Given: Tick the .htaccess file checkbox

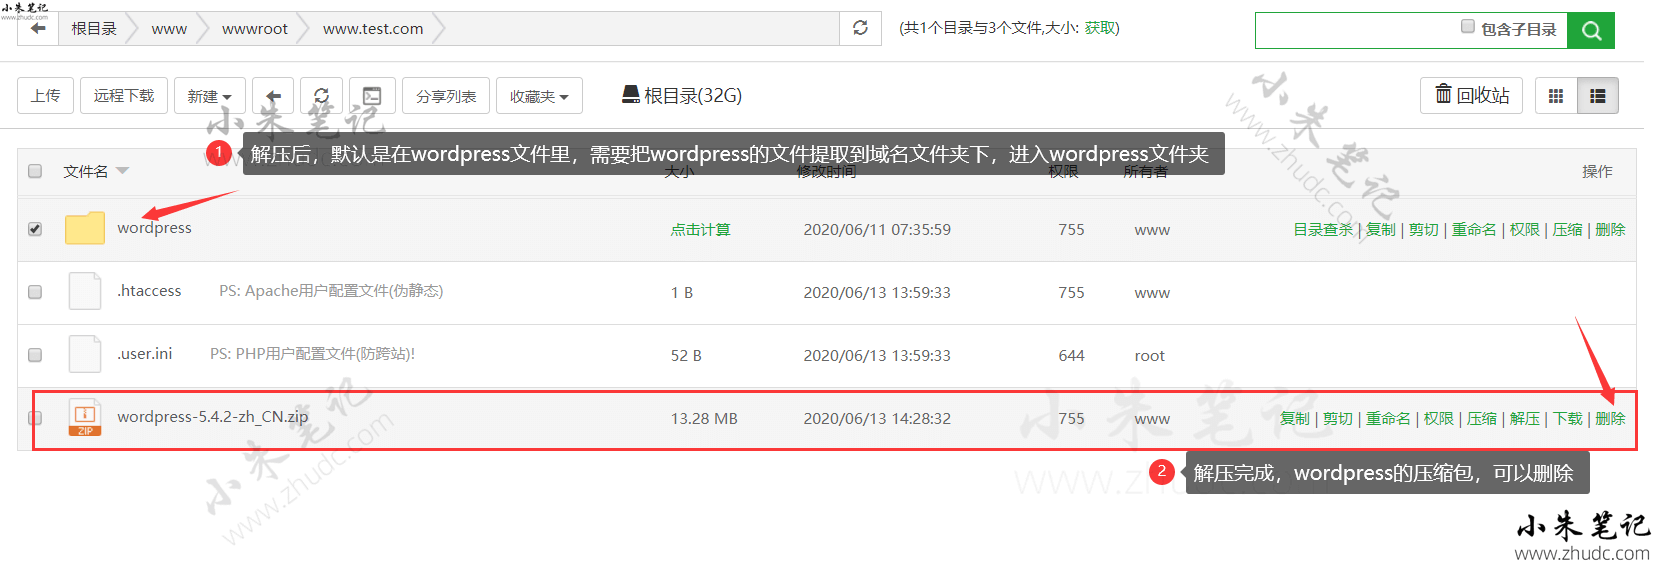Looking at the screenshot, I should click(35, 292).
